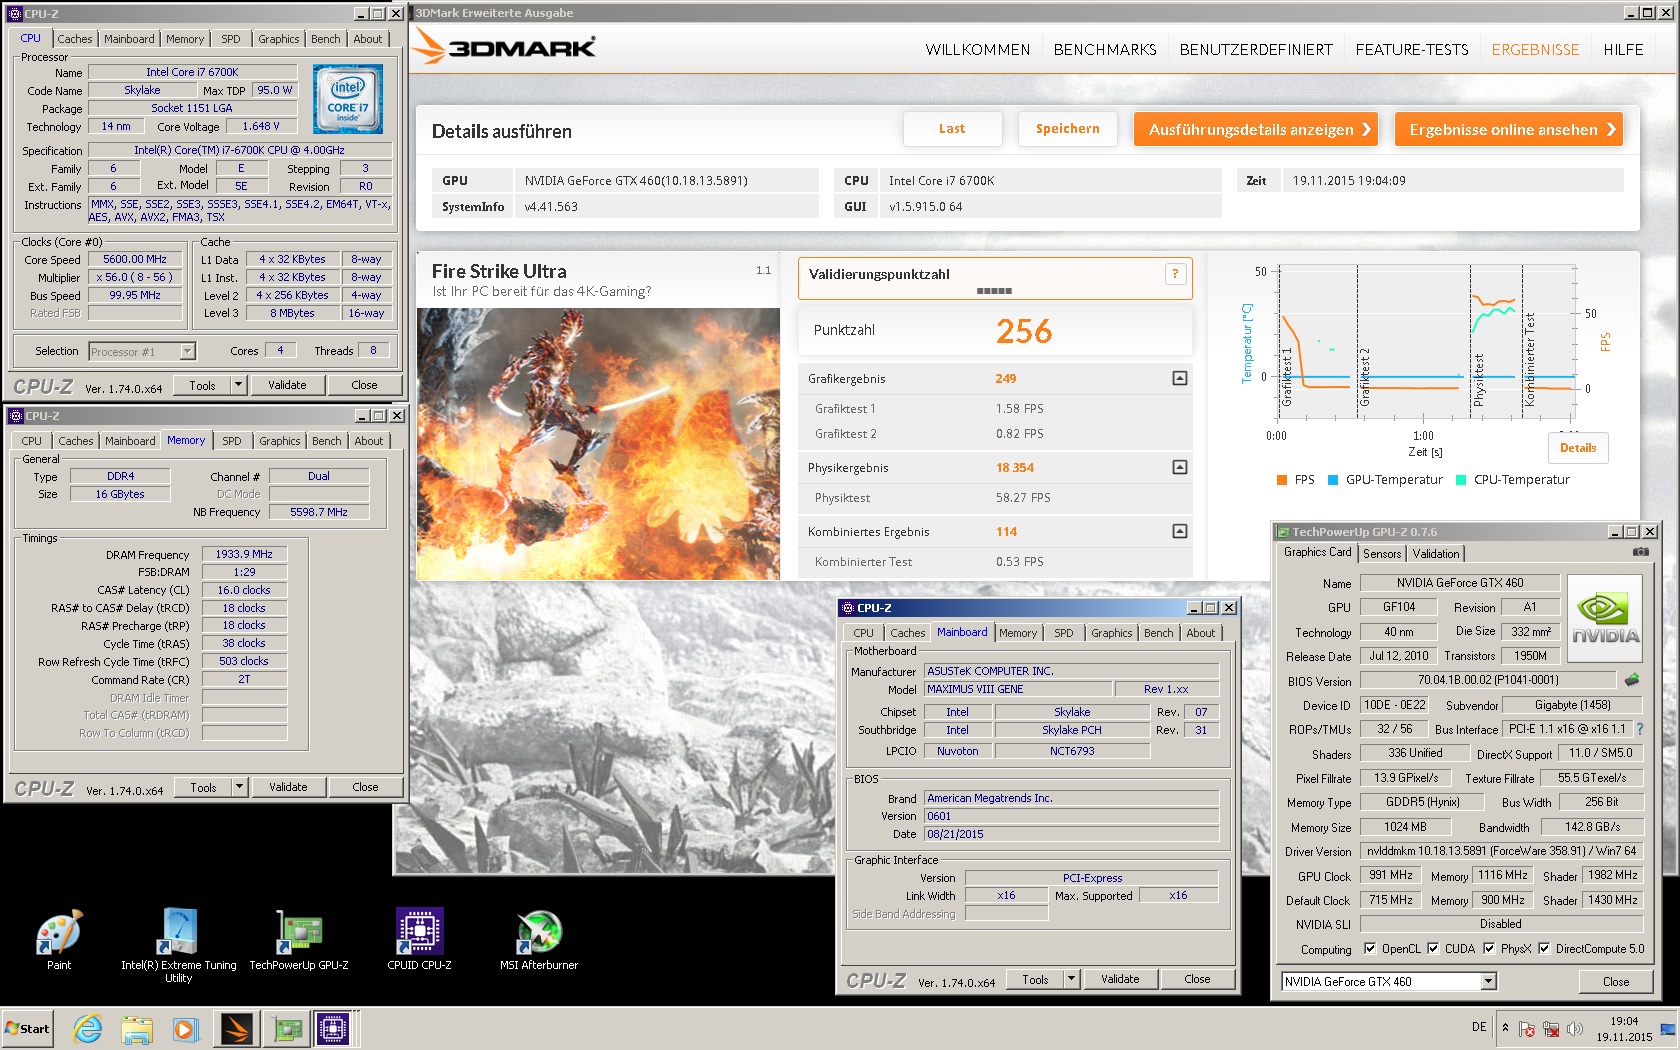Click the BIOS save chip icon in GPU-Z
Image resolution: width=1680 pixels, height=1050 pixels.
tap(1632, 680)
